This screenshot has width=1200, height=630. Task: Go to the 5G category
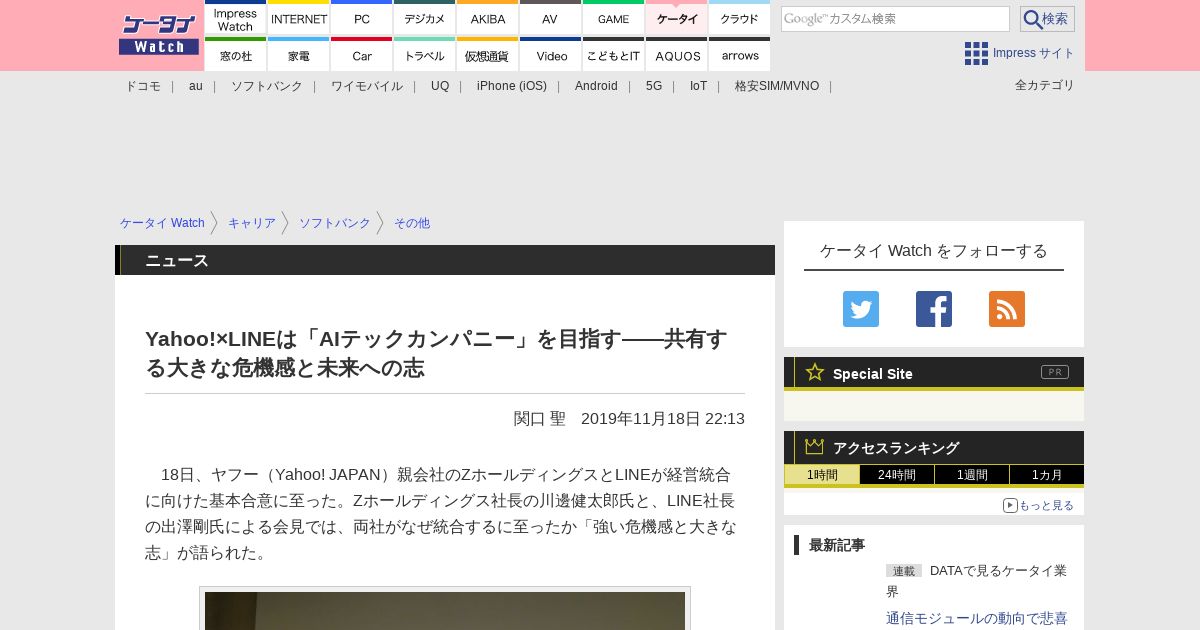654,86
